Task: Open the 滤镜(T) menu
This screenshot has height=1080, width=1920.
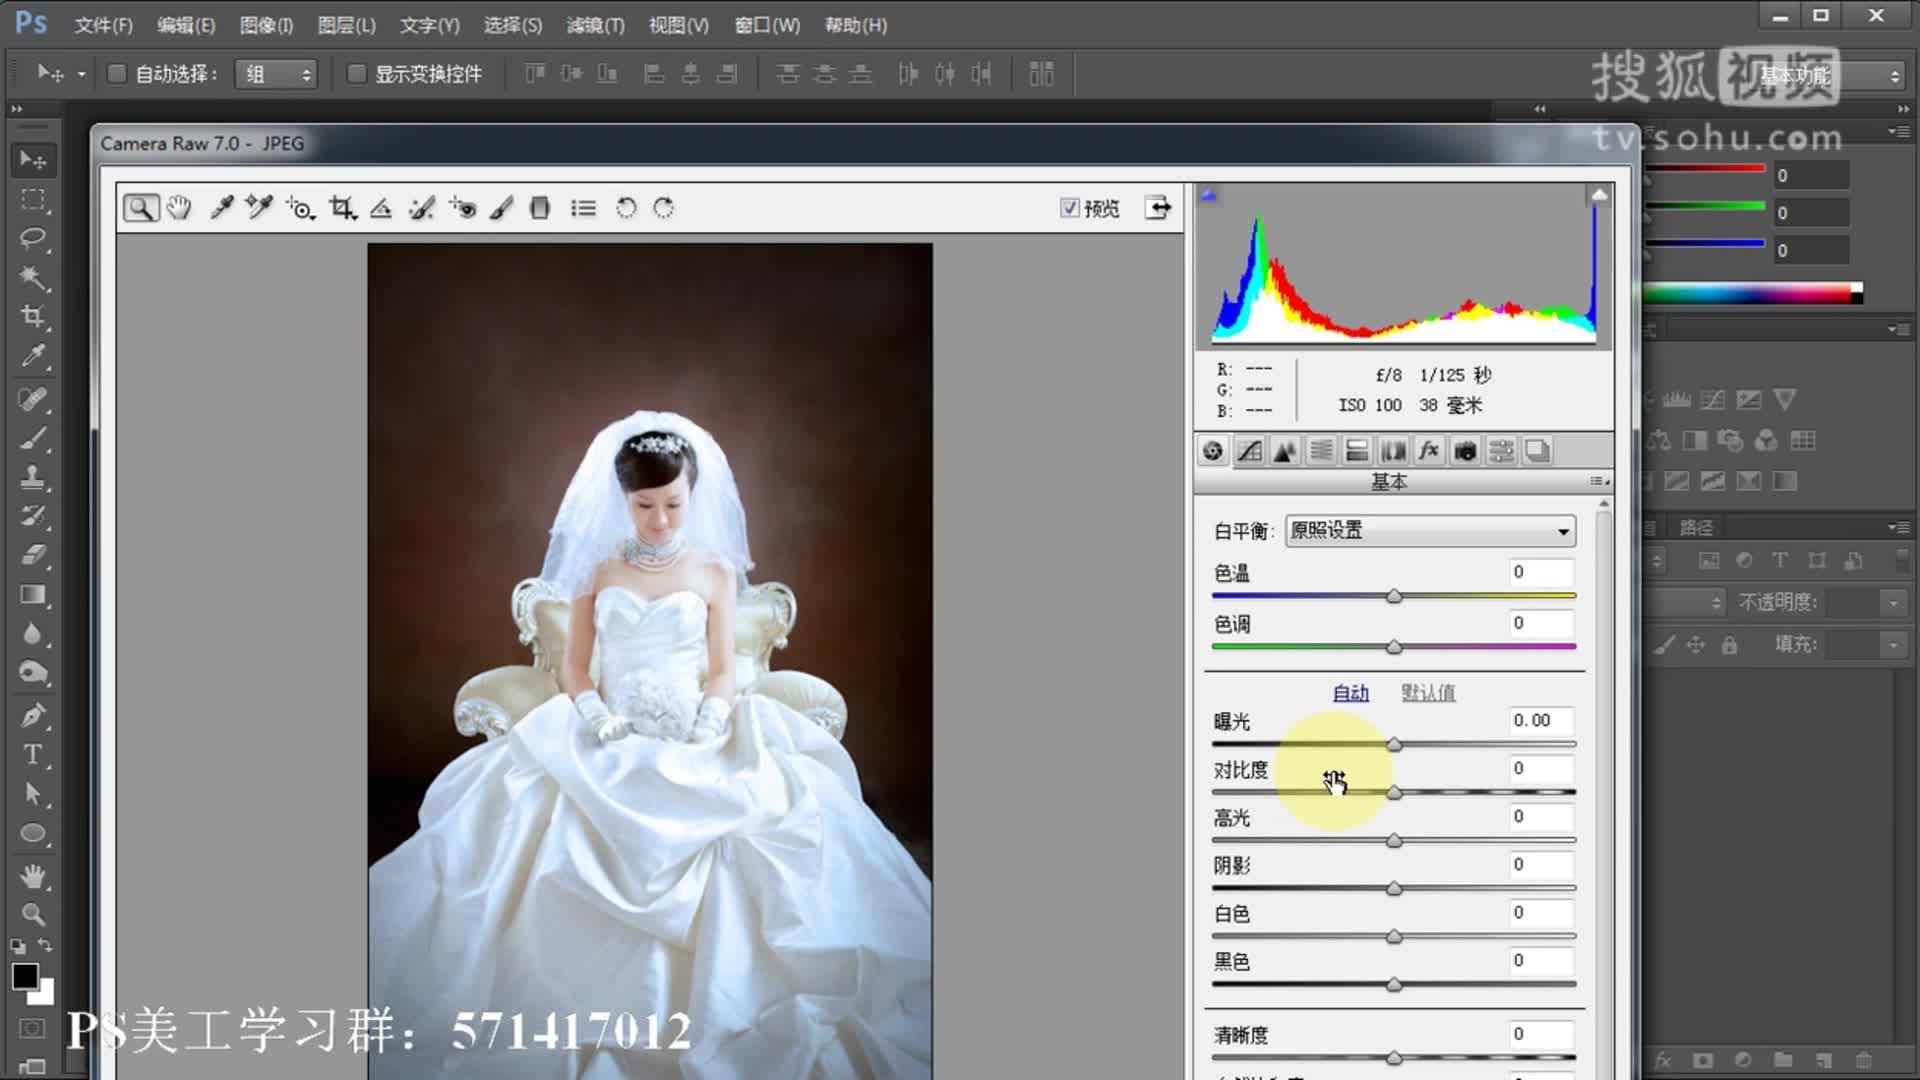Action: [595, 25]
